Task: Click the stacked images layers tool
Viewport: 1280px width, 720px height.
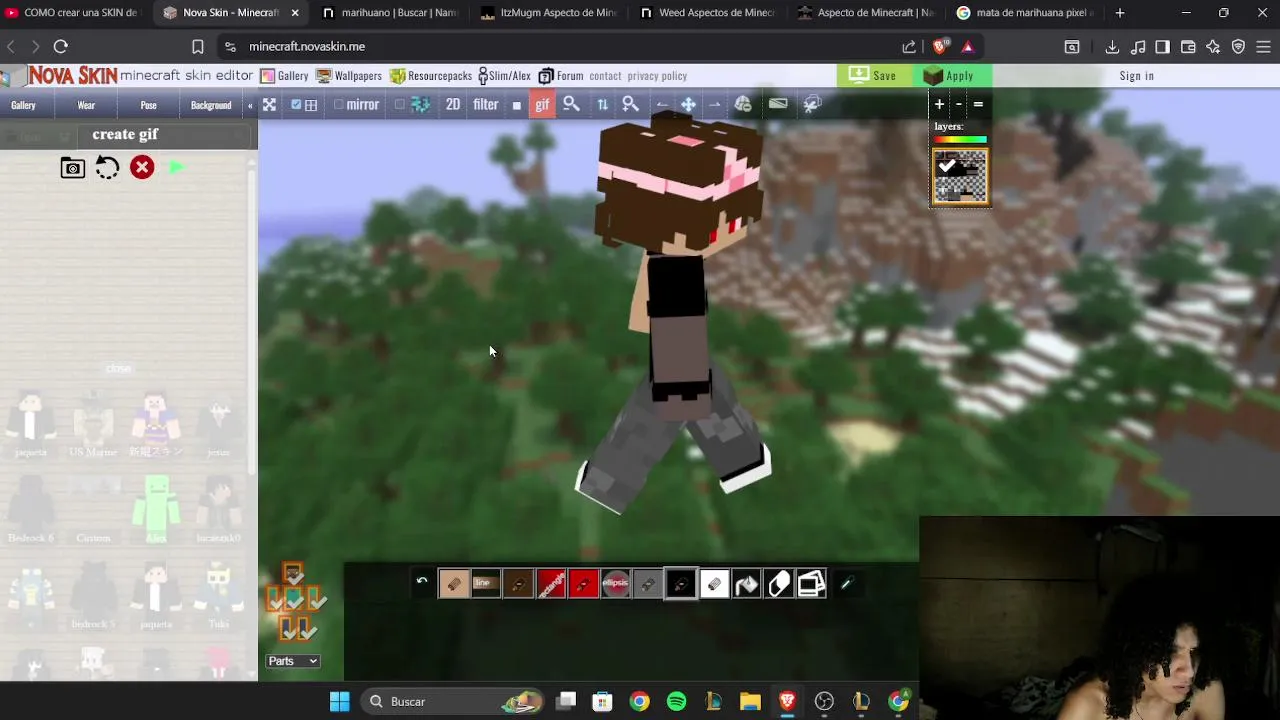Action: click(x=811, y=583)
